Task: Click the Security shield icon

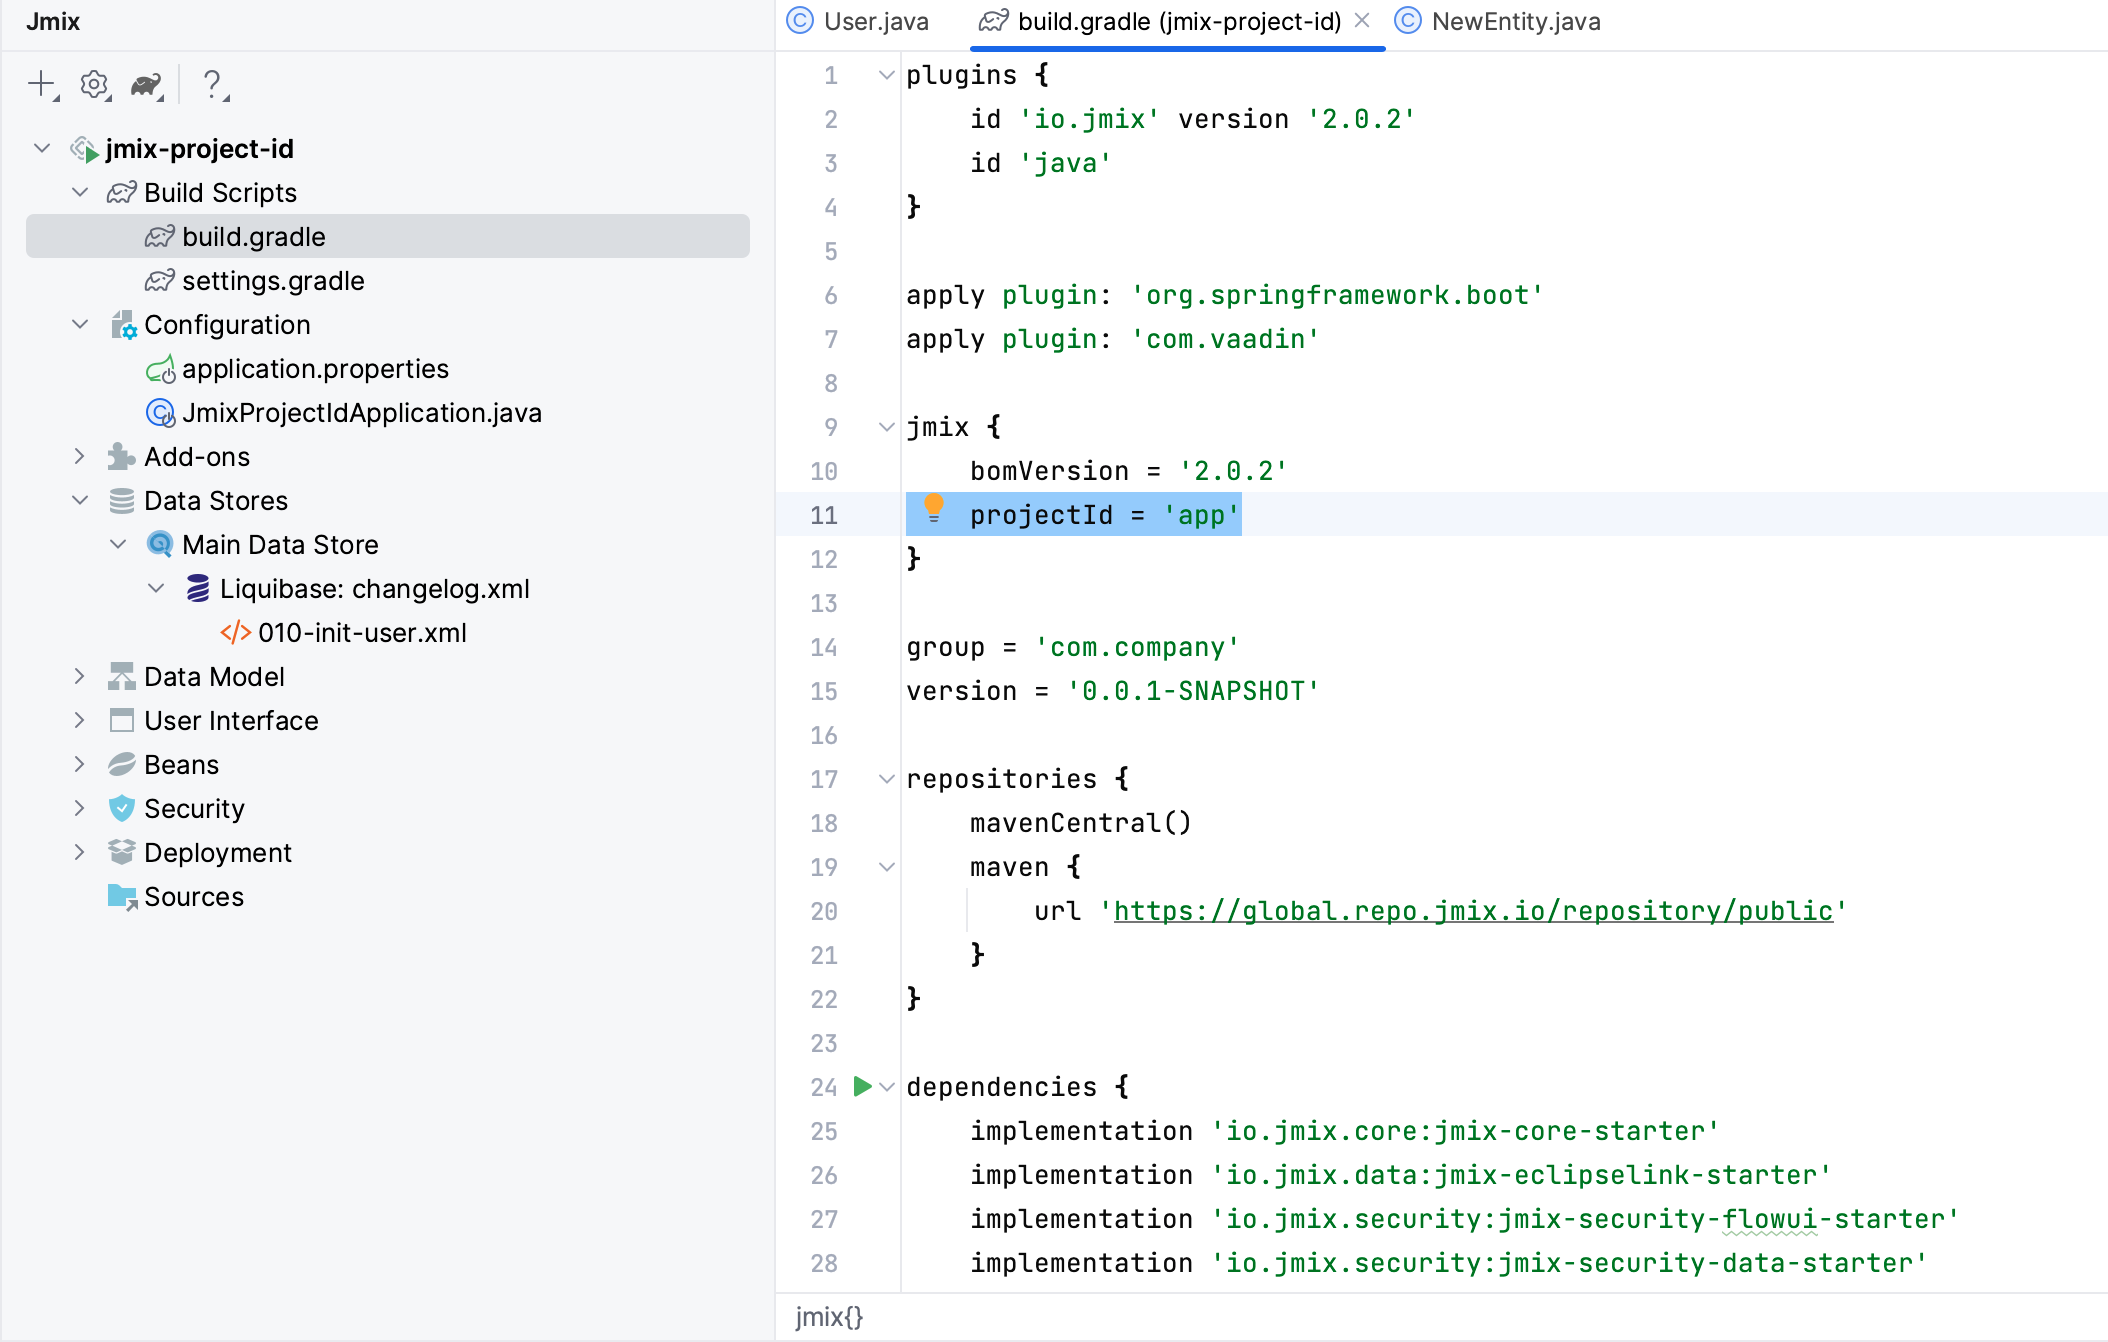Action: [x=122, y=808]
